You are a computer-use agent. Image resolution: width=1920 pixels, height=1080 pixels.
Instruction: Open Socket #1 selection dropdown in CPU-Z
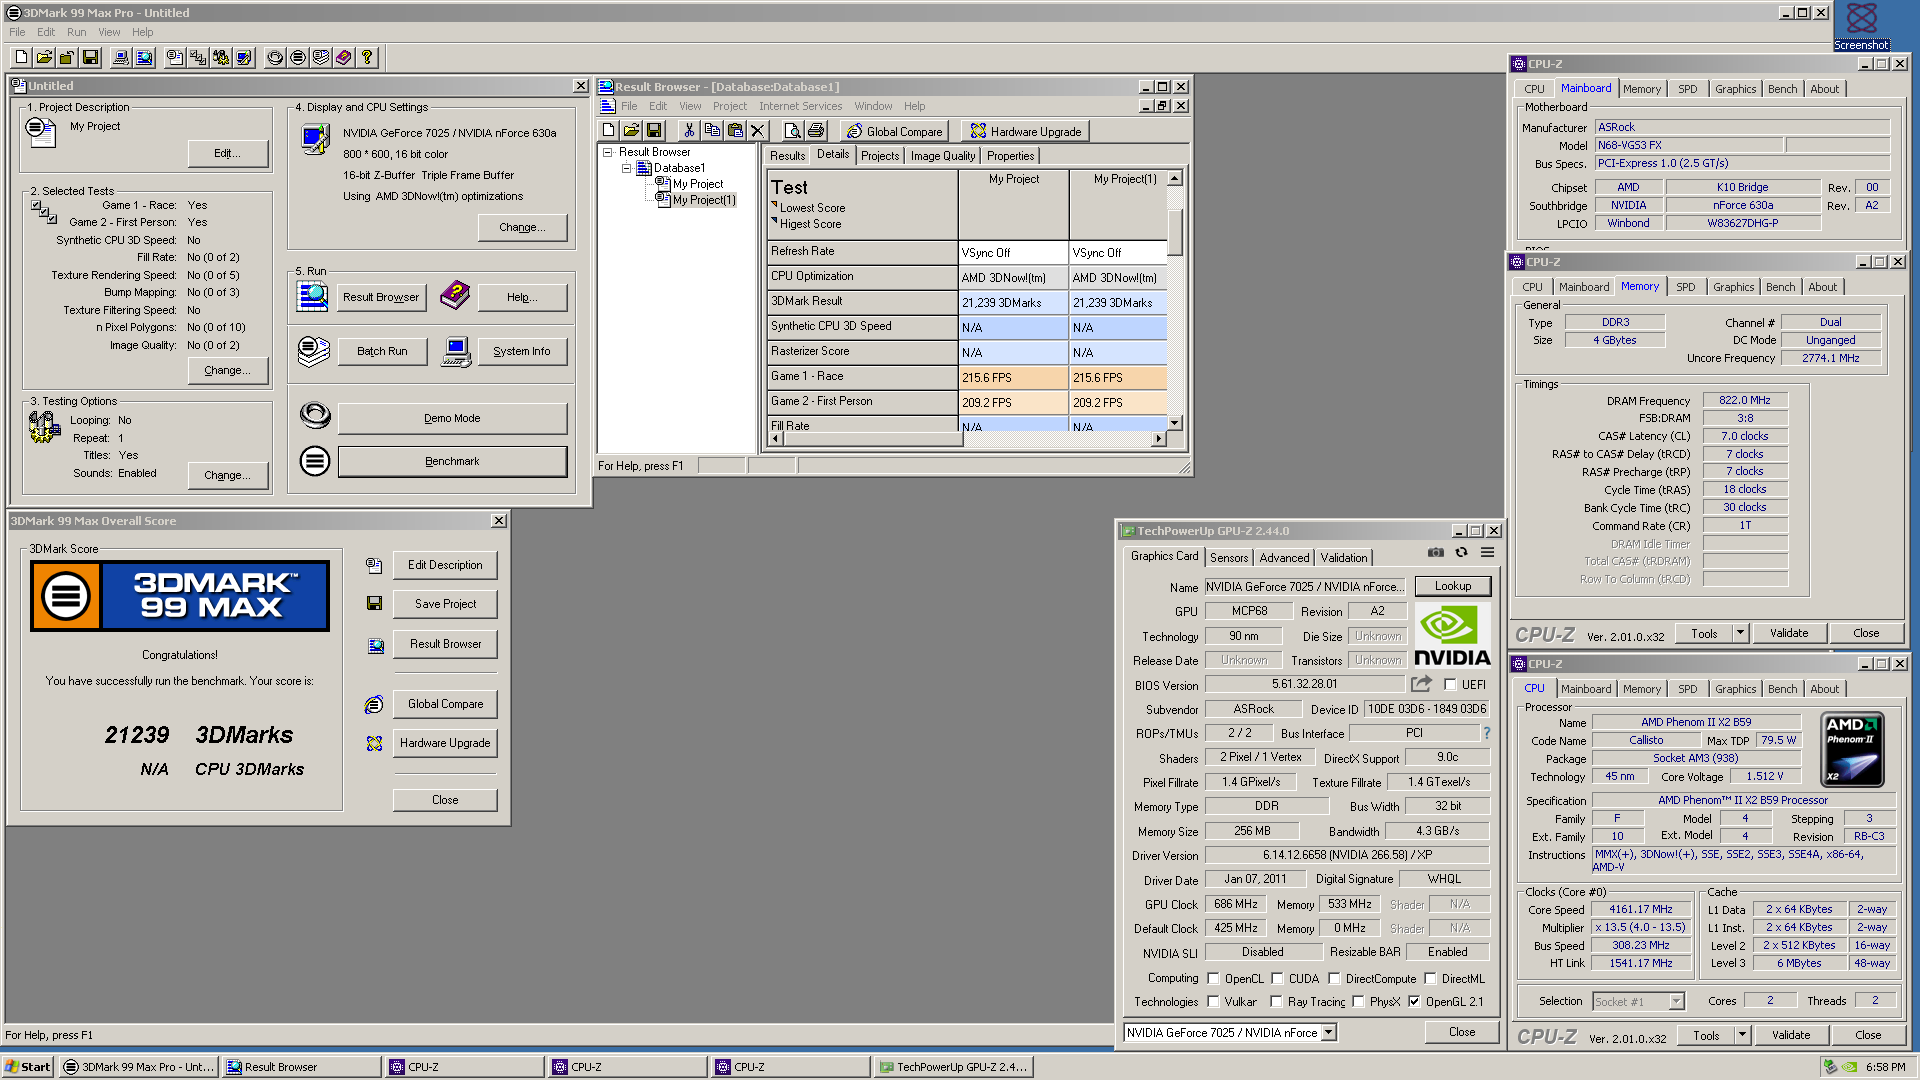[1677, 1001]
